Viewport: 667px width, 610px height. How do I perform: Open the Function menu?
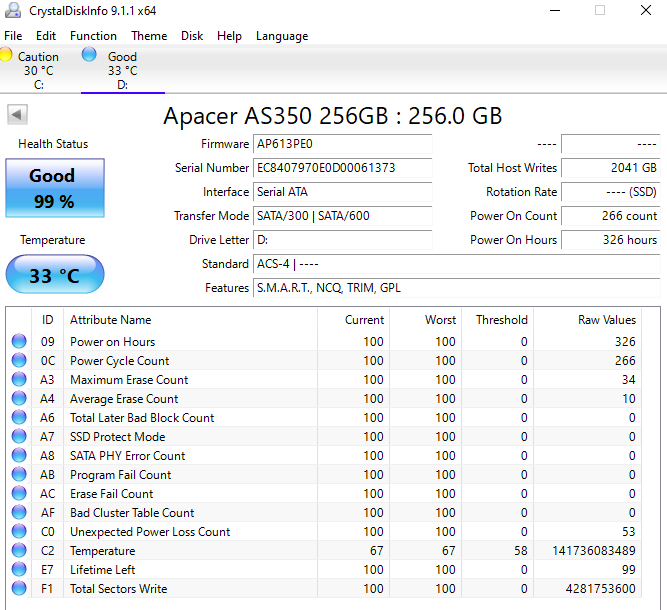[93, 36]
